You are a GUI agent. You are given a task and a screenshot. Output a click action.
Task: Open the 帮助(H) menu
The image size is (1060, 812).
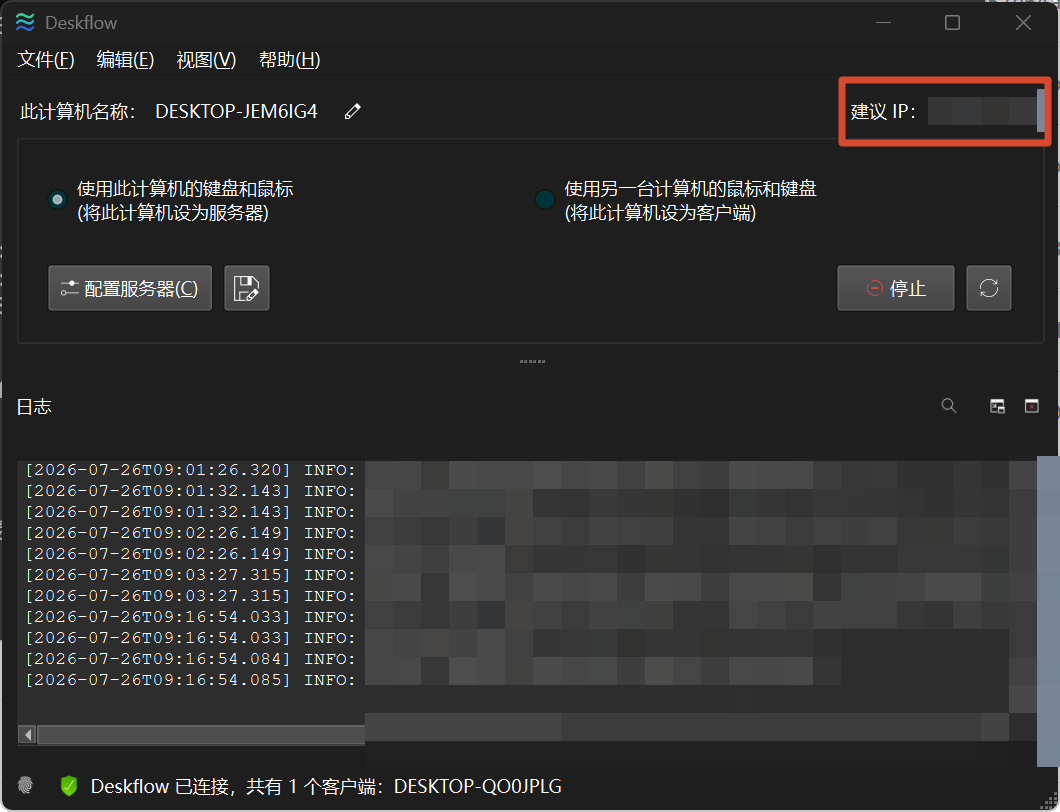coord(289,59)
